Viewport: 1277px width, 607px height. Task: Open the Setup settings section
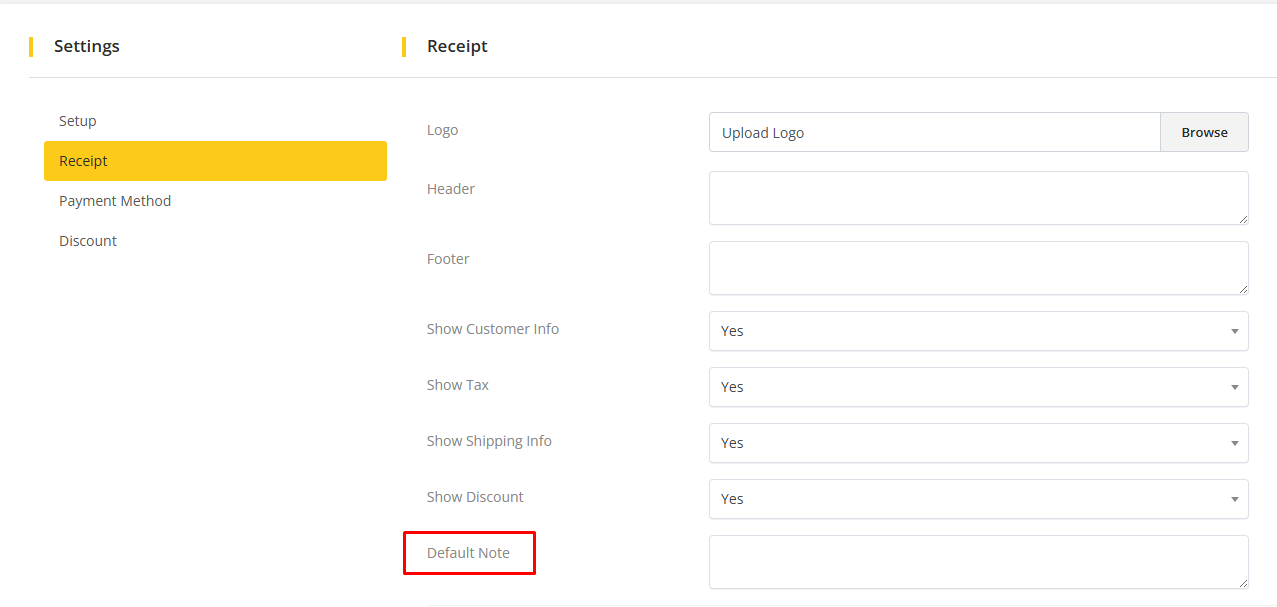(x=78, y=121)
